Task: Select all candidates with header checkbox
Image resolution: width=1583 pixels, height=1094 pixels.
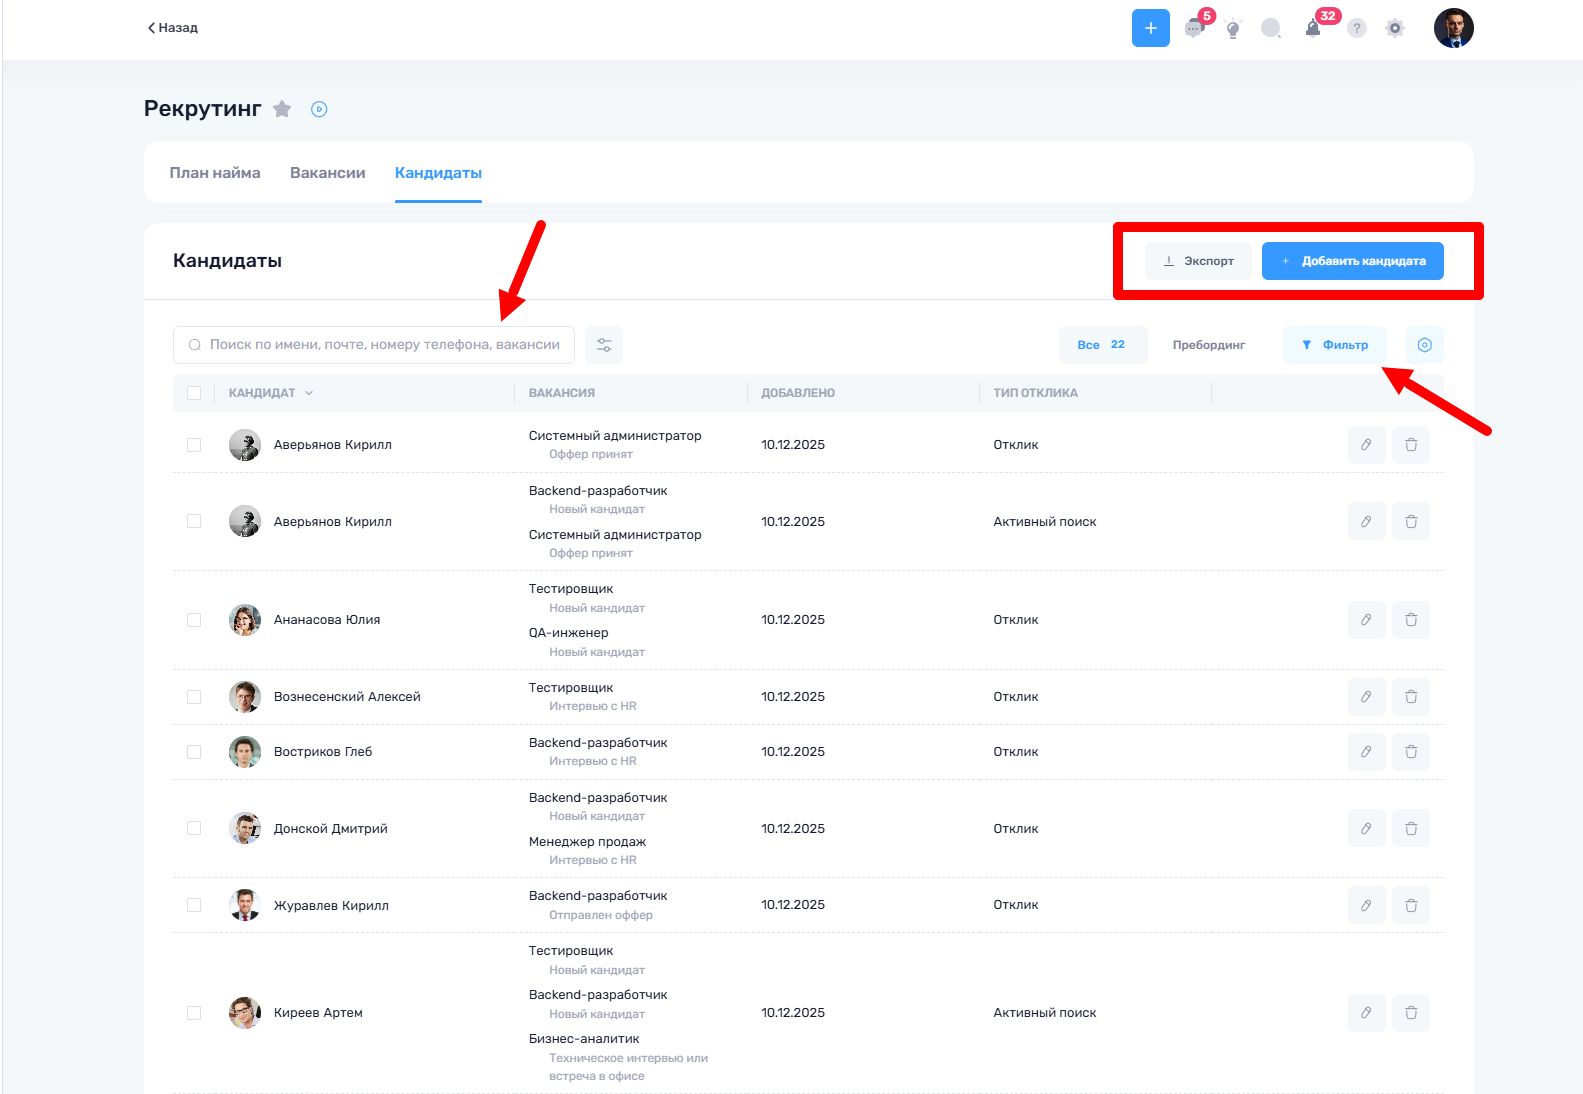Action: coord(194,393)
